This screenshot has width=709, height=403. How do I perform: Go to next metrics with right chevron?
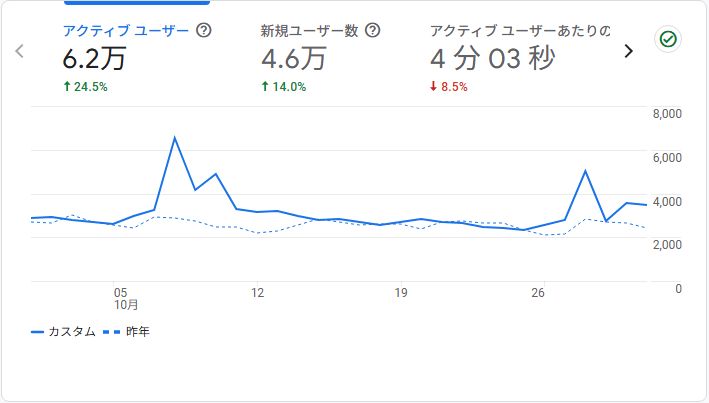click(x=628, y=51)
